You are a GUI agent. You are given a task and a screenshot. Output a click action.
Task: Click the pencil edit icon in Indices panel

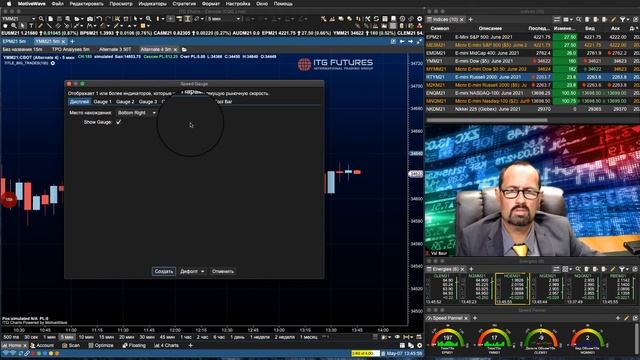pos(613,19)
